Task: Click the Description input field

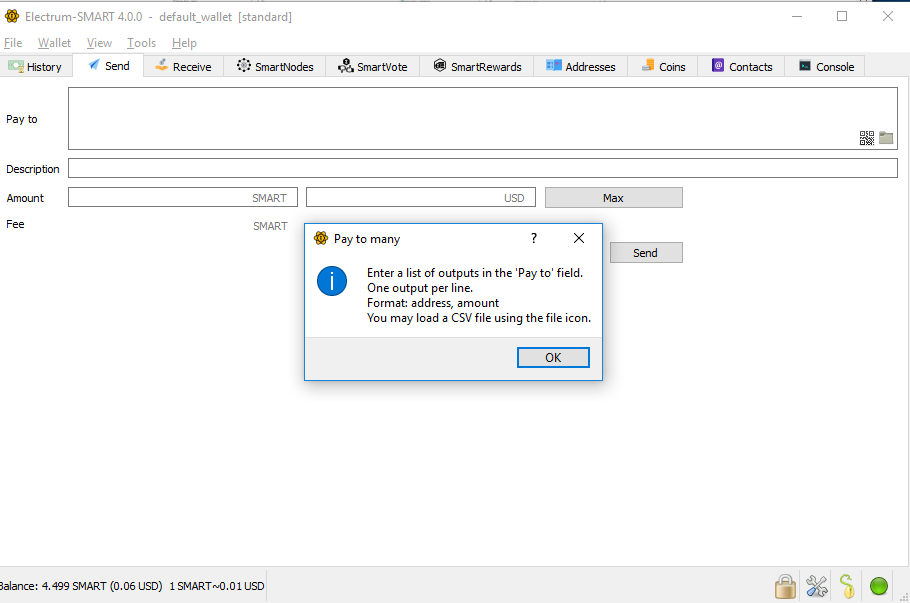Action: (x=483, y=168)
